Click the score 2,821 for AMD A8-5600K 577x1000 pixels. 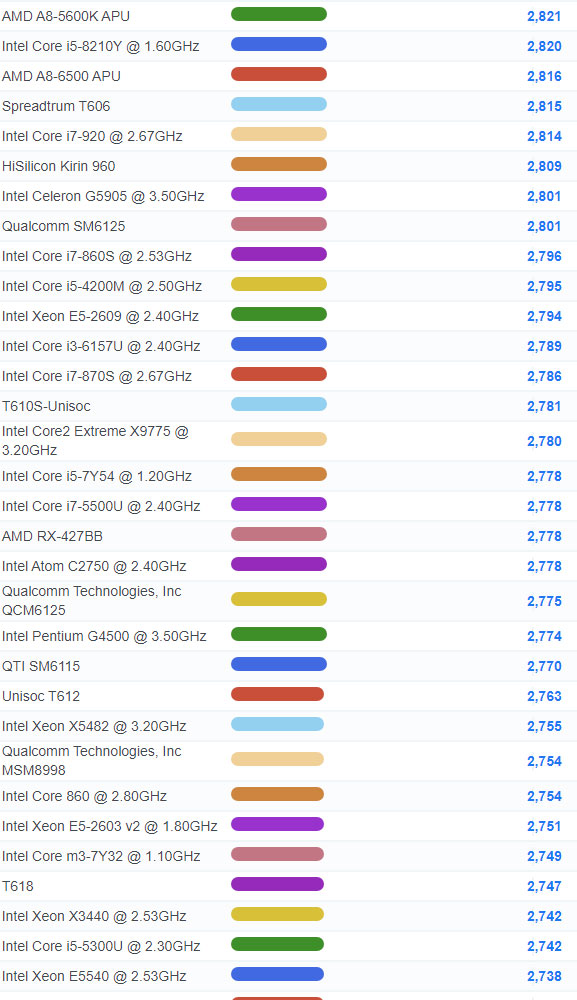coord(544,16)
